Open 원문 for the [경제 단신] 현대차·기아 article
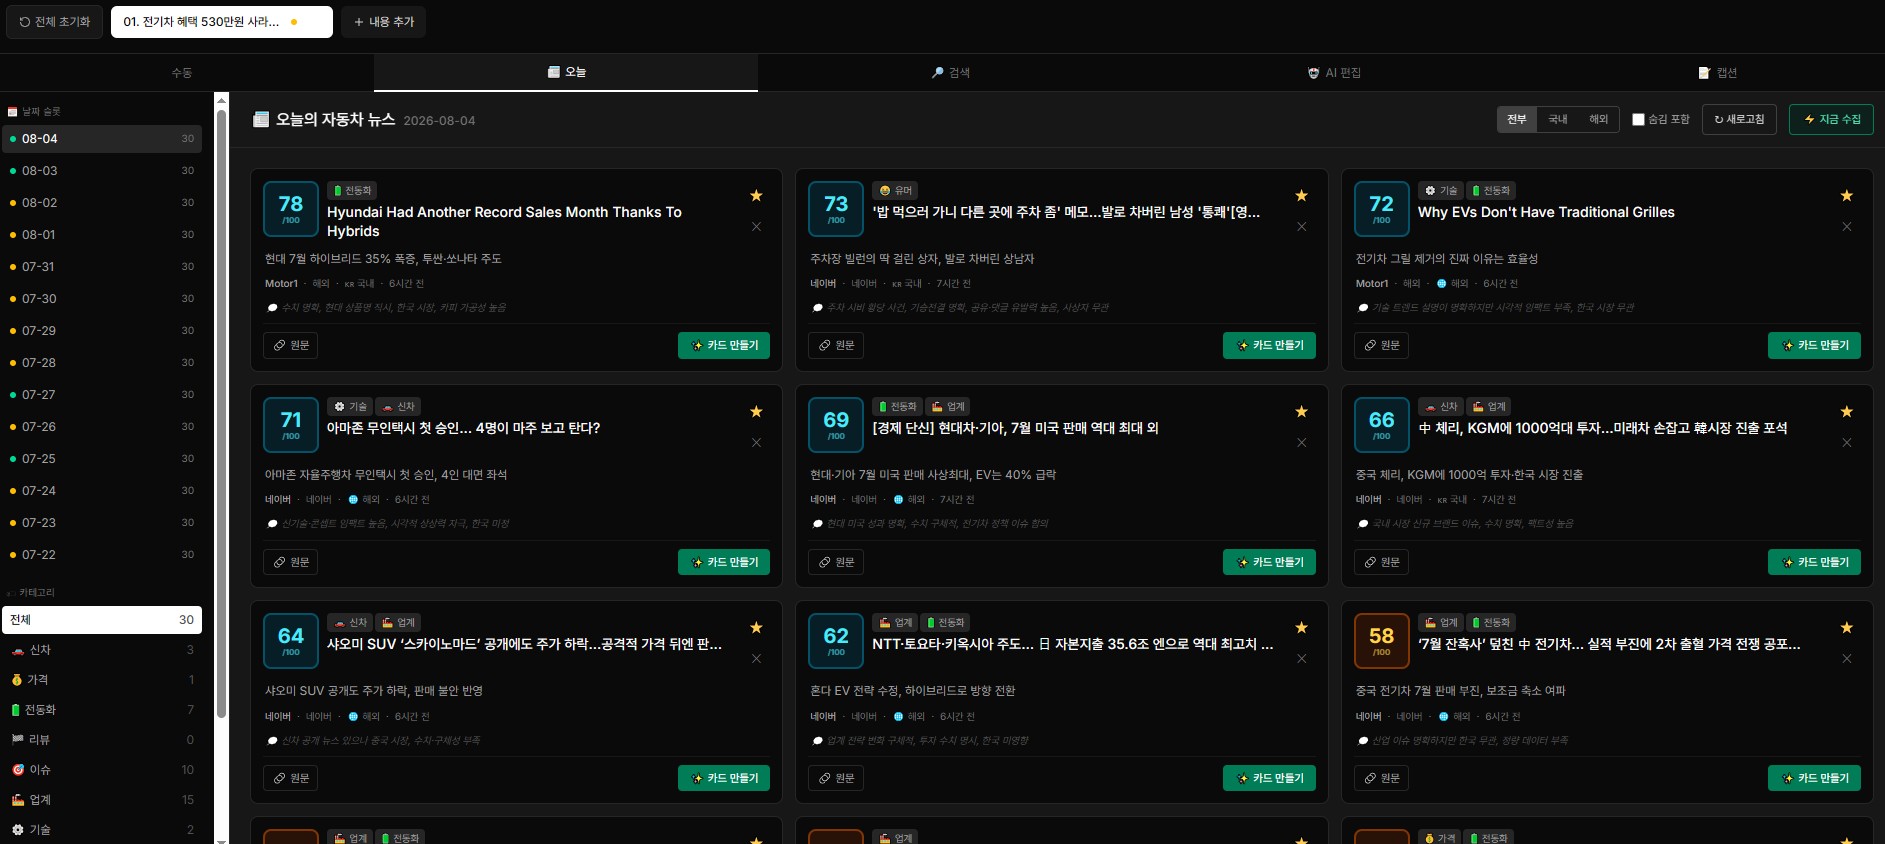The width and height of the screenshot is (1885, 844). [x=836, y=562]
